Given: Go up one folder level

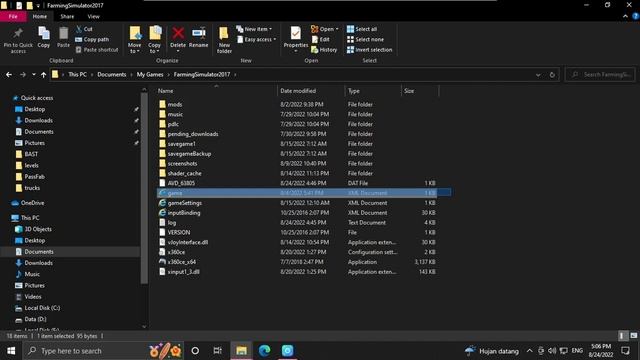Looking at the screenshot, I should click(x=43, y=75).
